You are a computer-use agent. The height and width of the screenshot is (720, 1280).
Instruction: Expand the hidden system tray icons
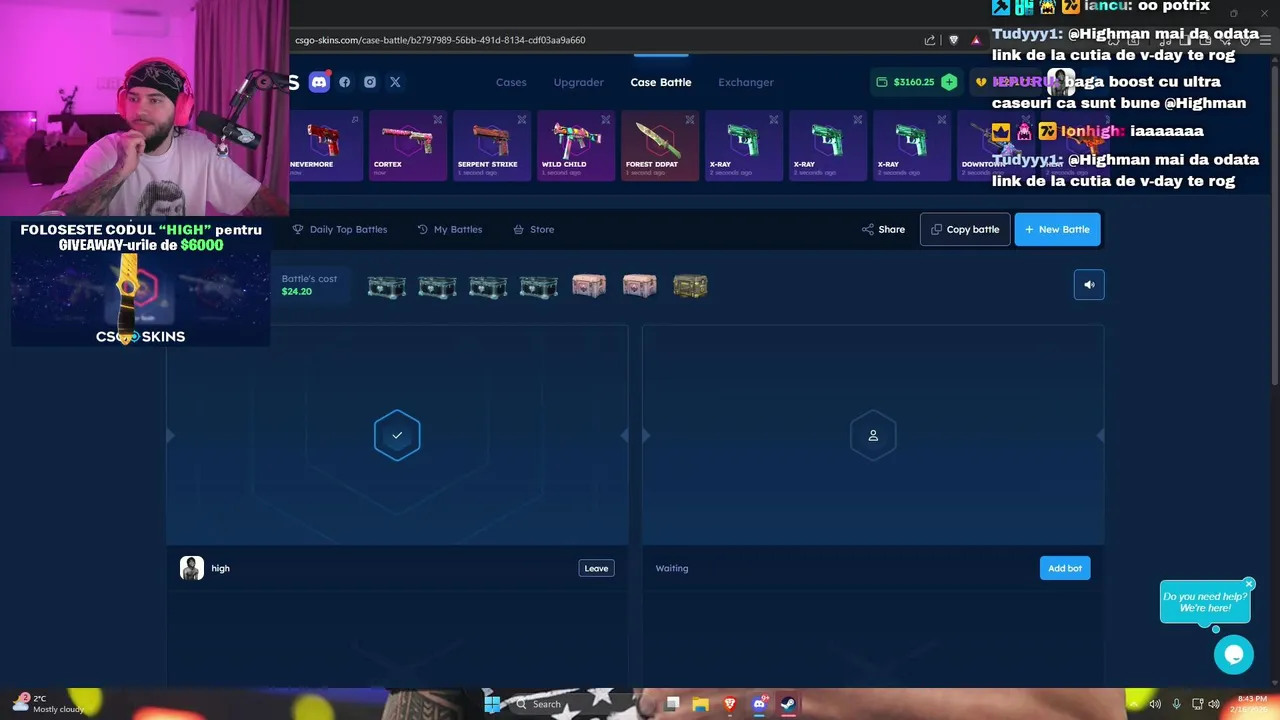point(1134,704)
